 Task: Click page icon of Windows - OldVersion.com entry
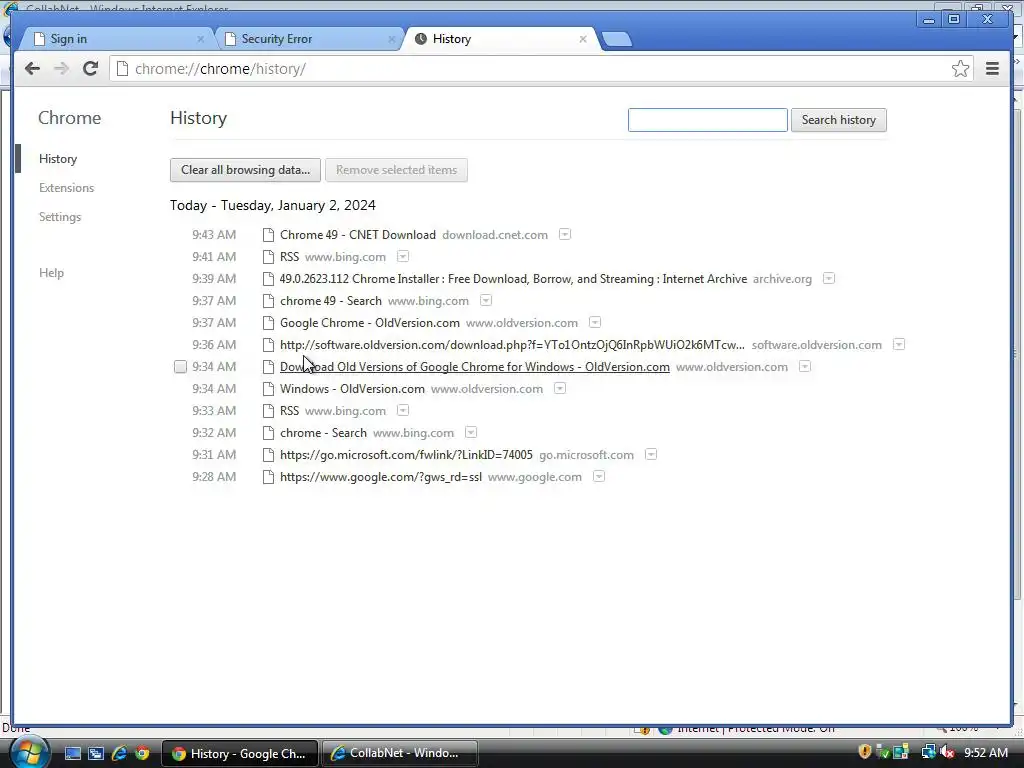point(268,389)
